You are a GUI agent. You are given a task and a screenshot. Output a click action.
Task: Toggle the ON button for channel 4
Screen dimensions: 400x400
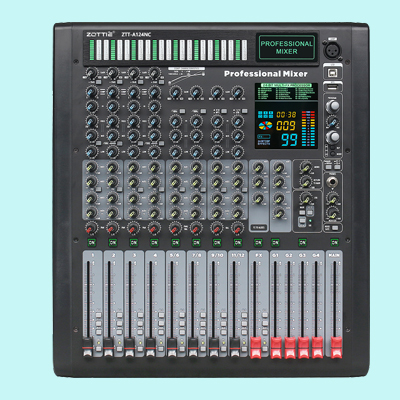[x=154, y=242]
